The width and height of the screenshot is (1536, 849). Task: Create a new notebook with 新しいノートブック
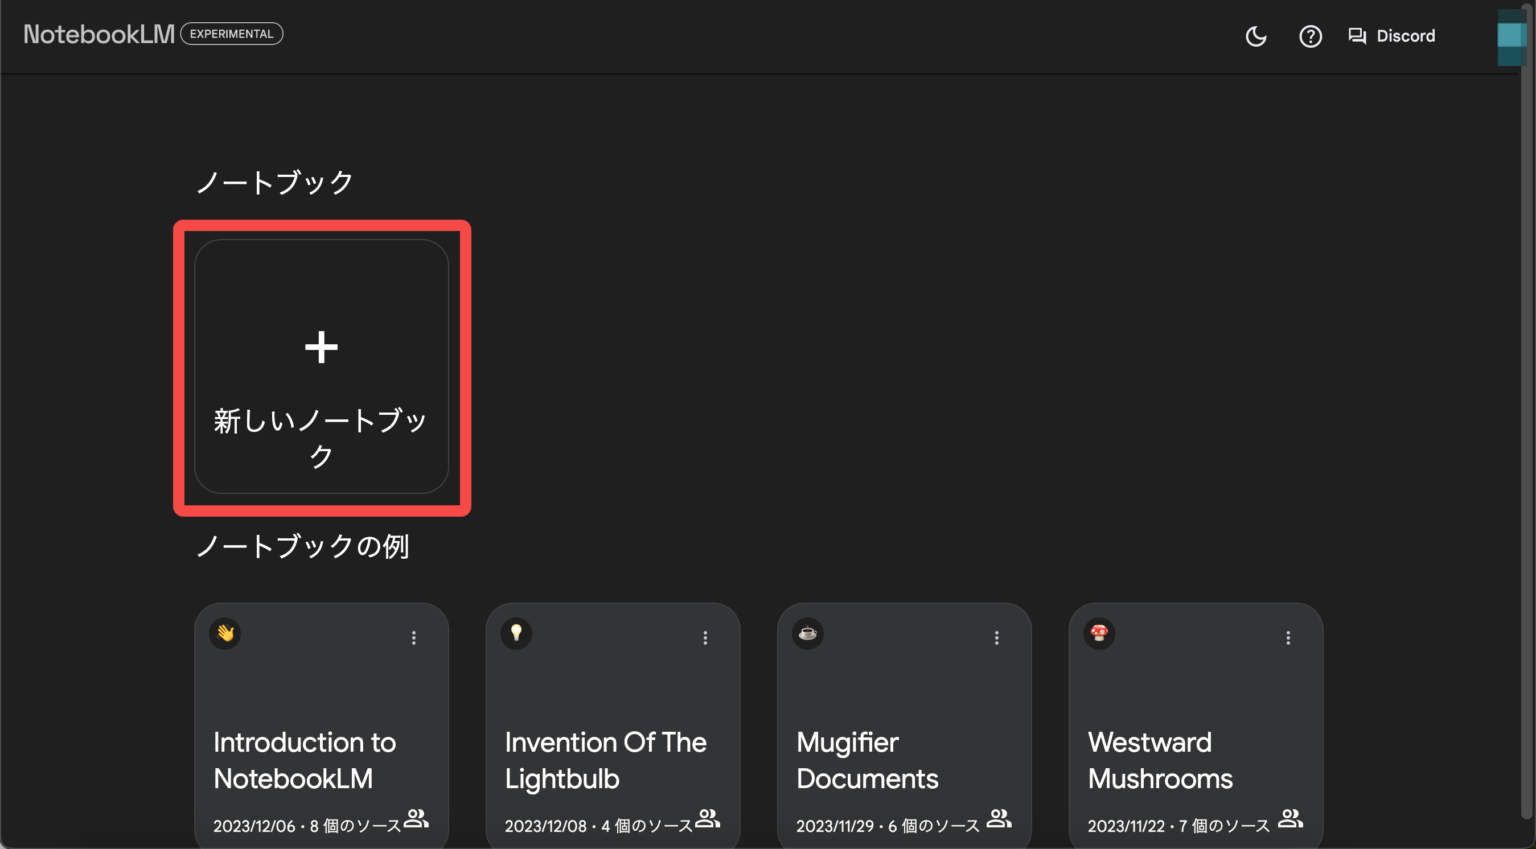pyautogui.click(x=321, y=367)
